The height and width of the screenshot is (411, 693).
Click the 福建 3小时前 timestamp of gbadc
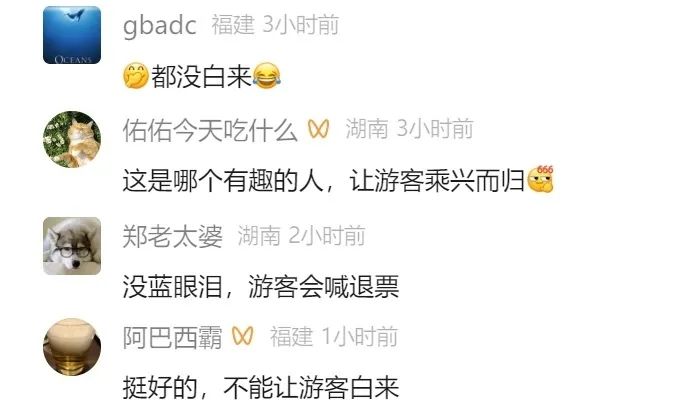click(275, 24)
